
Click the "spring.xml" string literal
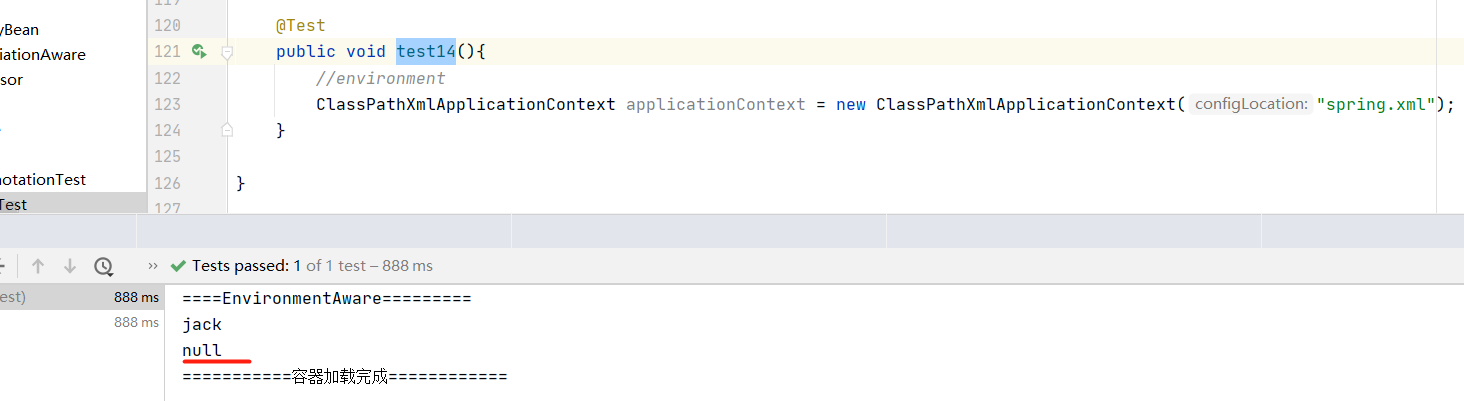click(1376, 104)
